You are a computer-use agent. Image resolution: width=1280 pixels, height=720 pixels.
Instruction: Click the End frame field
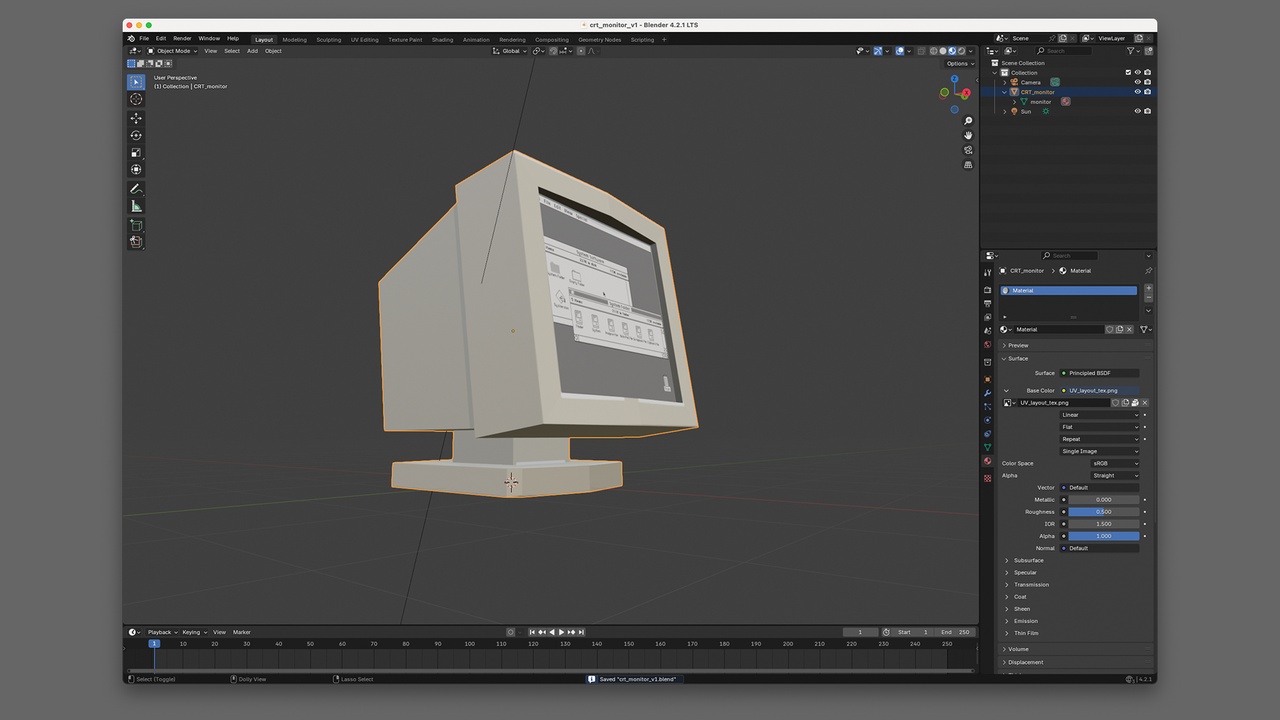click(x=955, y=632)
